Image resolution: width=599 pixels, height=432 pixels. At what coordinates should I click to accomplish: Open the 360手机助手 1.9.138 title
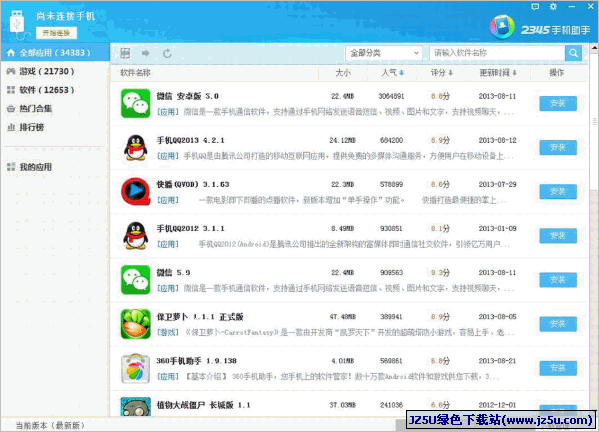pyautogui.click(x=196, y=361)
